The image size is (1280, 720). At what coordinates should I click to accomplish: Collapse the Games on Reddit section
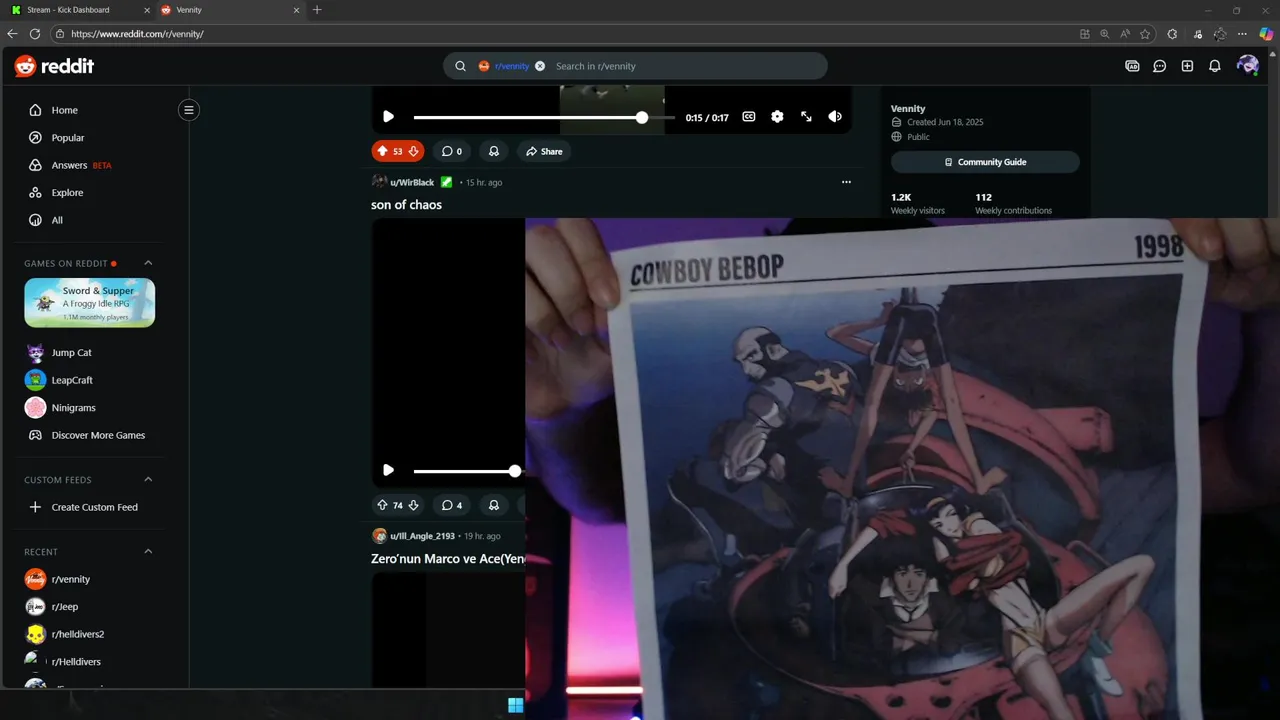148,263
